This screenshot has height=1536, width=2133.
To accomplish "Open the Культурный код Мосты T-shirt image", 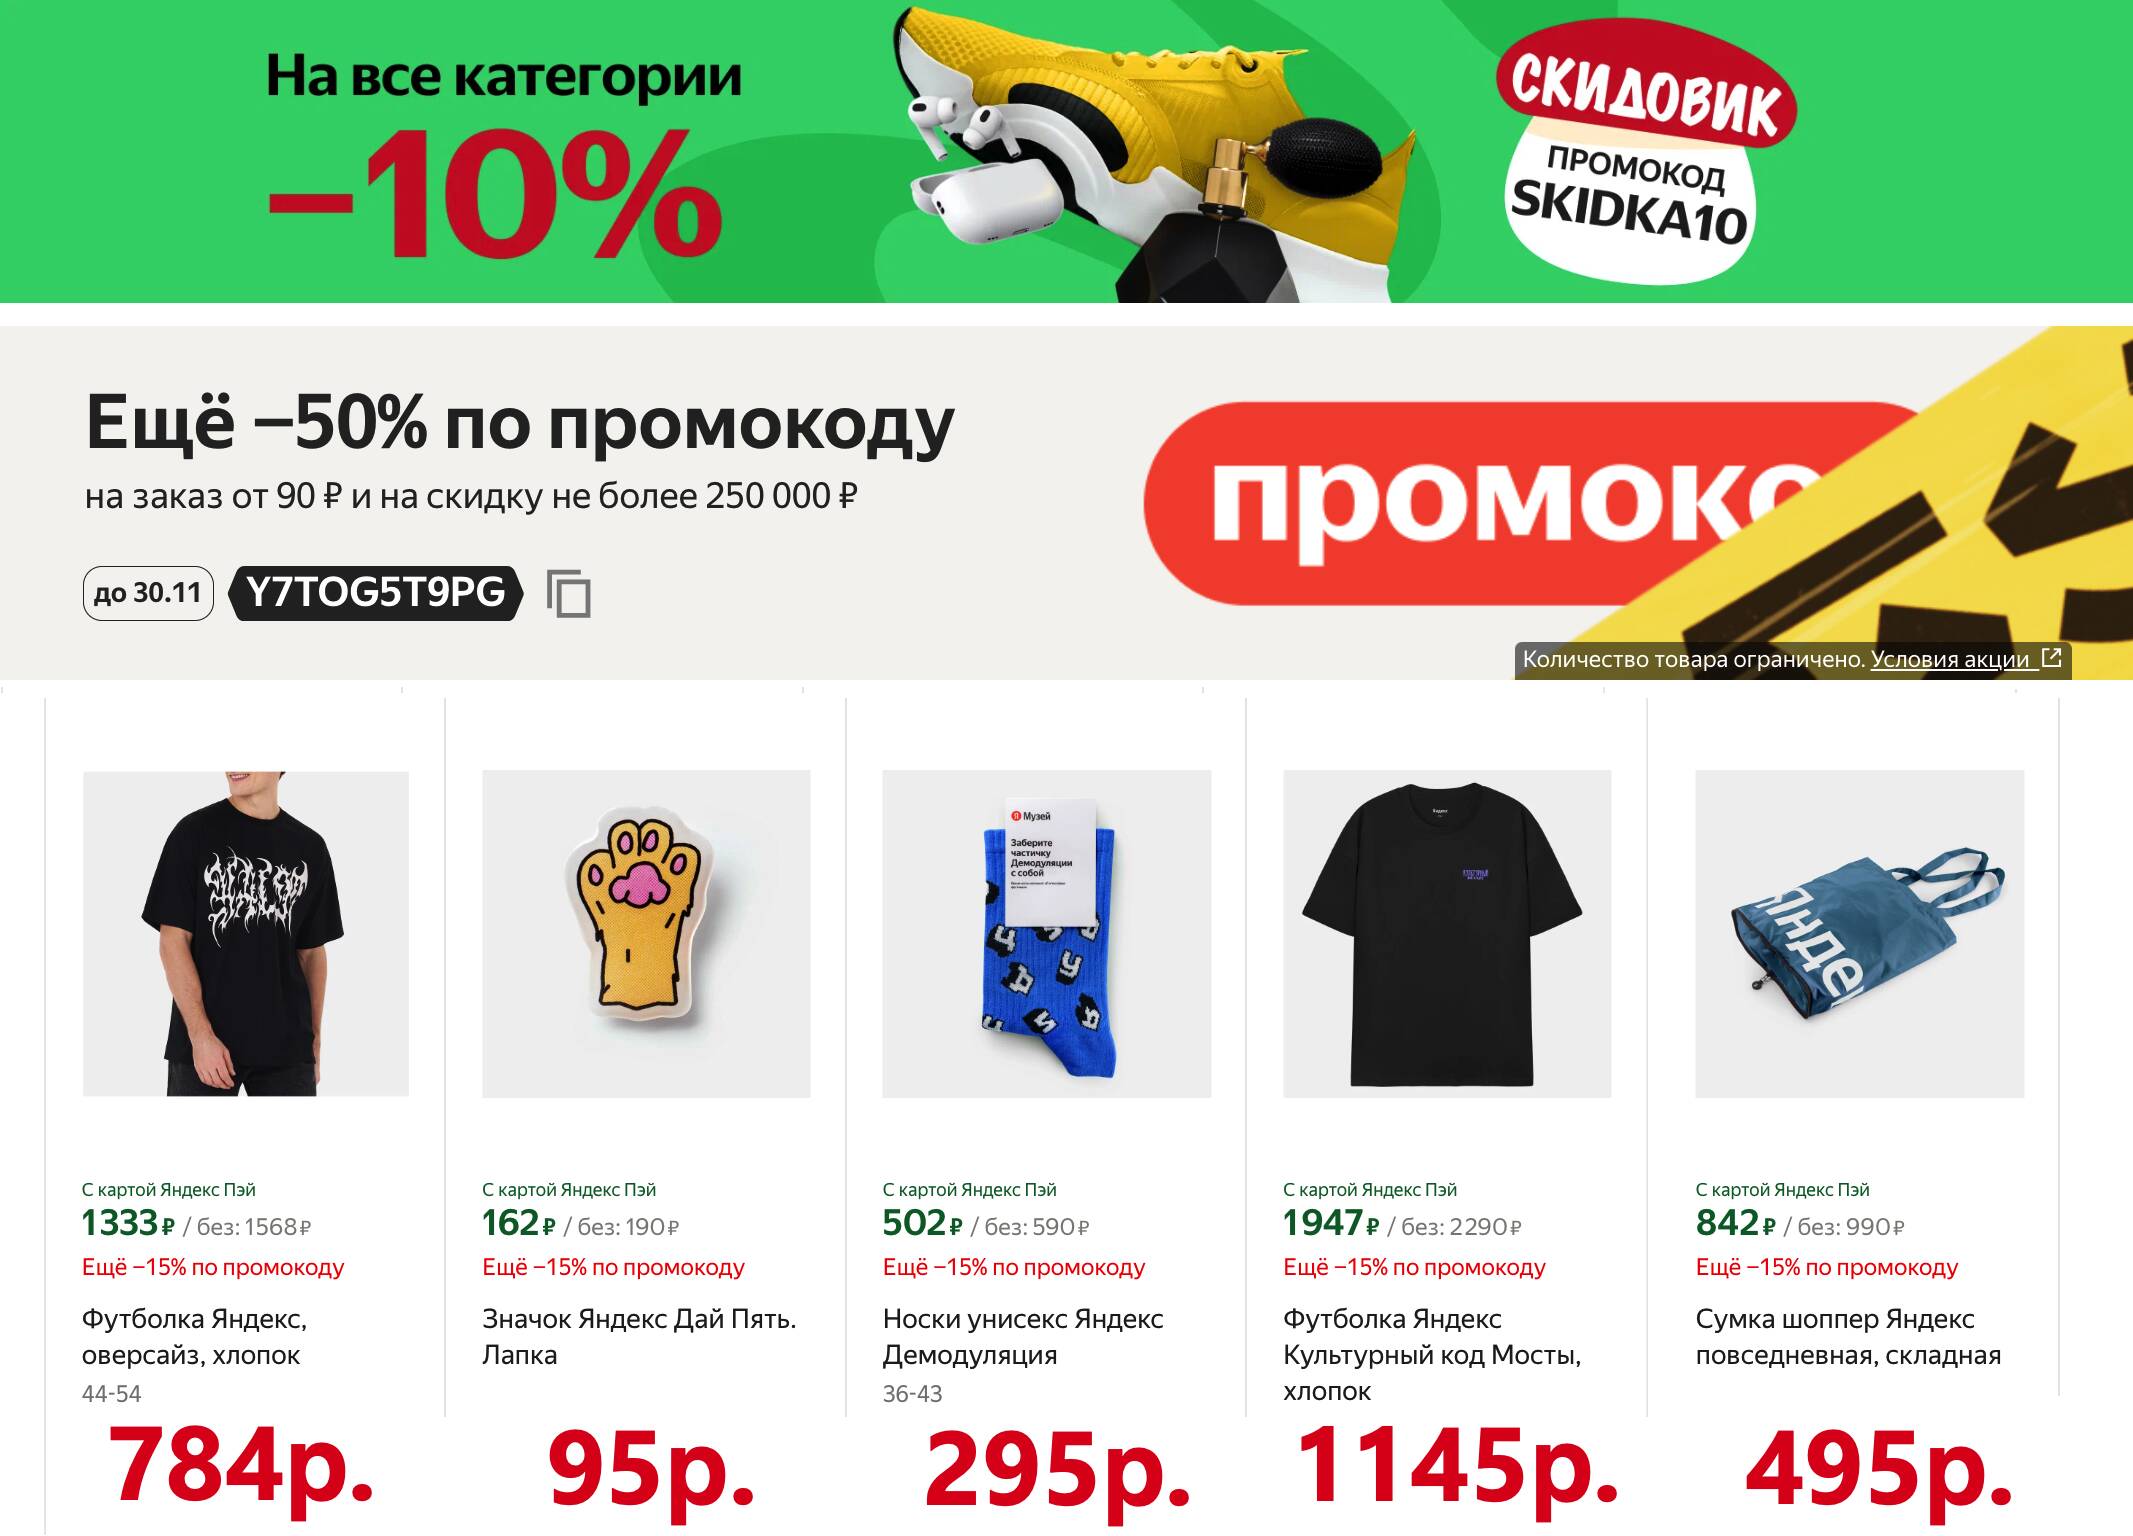I will pyautogui.click(x=1447, y=933).
